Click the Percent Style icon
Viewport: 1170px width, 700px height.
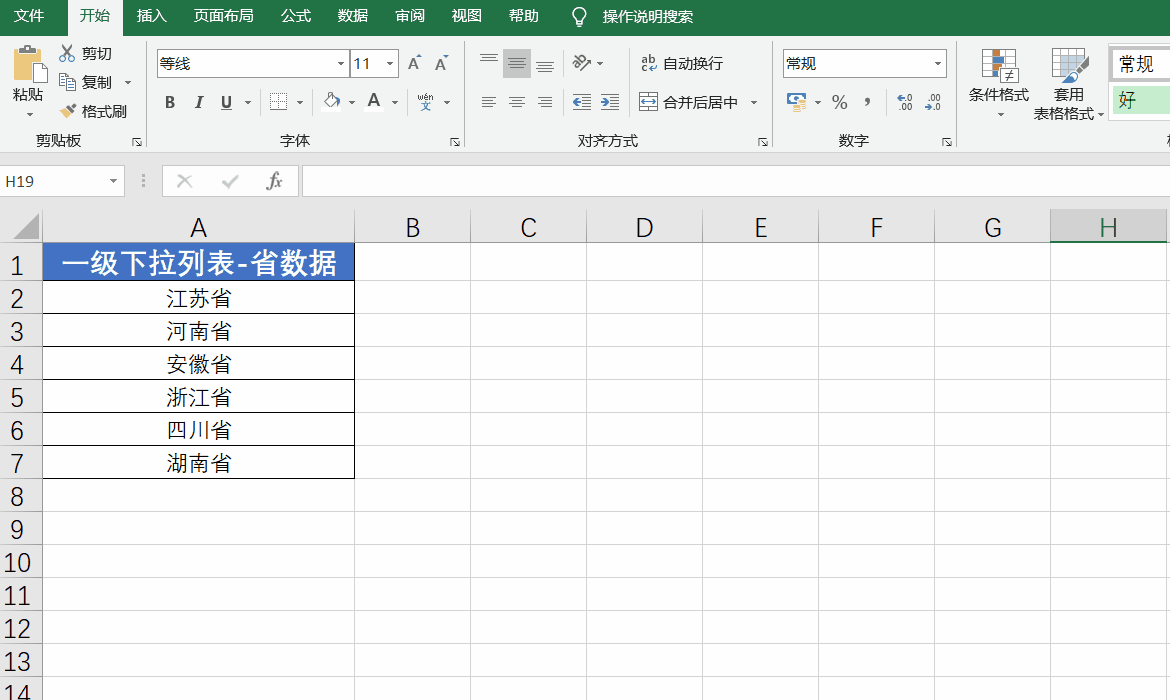tap(840, 101)
